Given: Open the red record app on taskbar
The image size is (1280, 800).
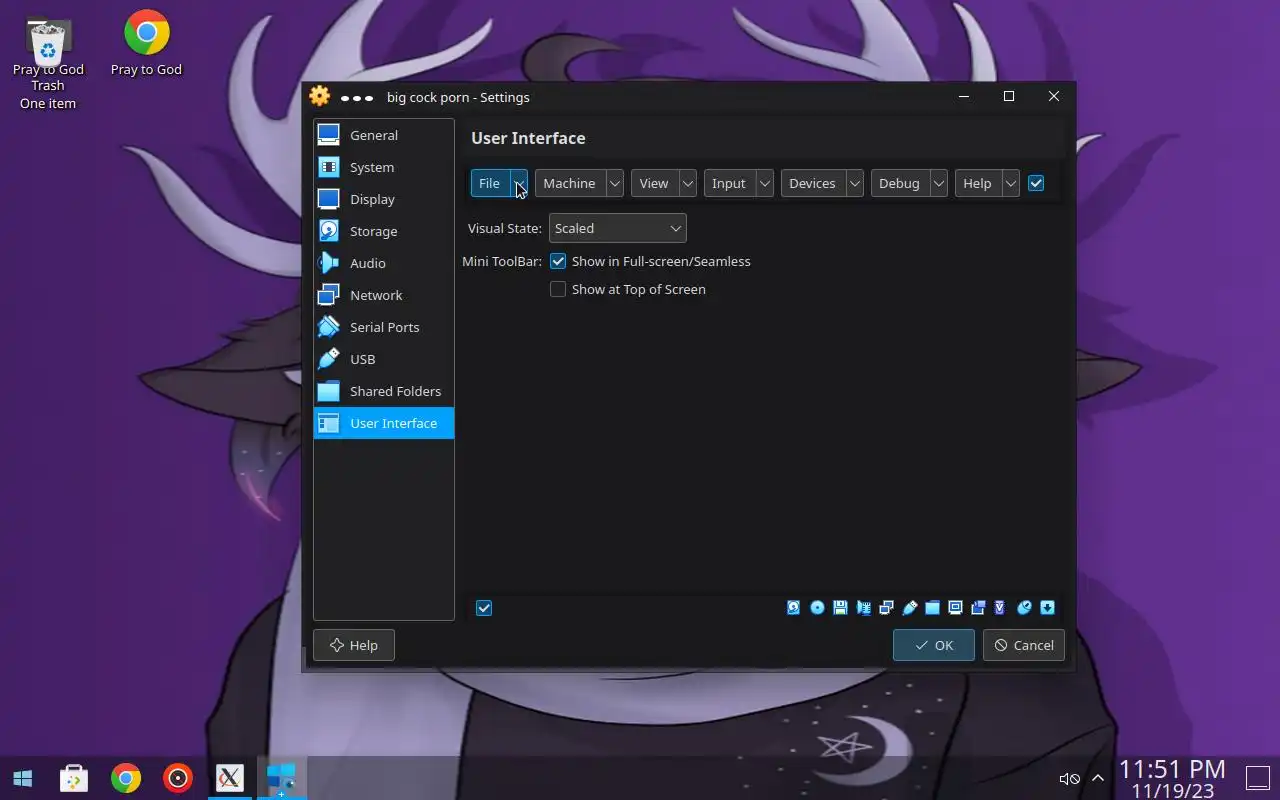Looking at the screenshot, I should pos(178,778).
